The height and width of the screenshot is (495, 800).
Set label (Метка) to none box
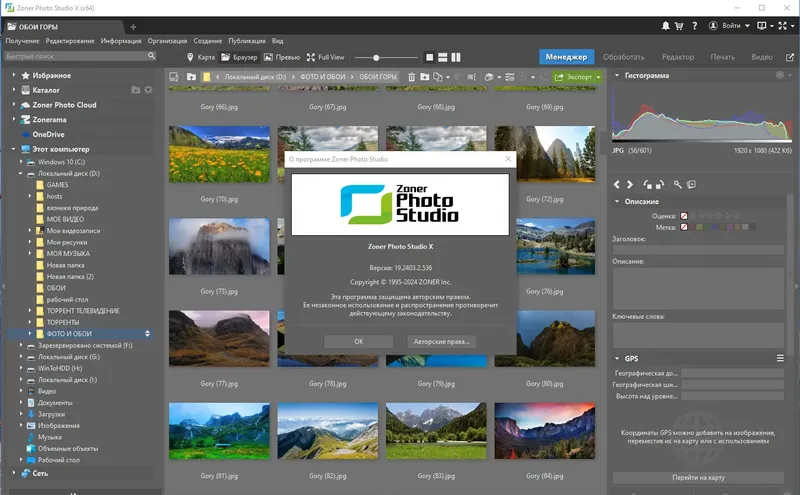[x=684, y=227]
